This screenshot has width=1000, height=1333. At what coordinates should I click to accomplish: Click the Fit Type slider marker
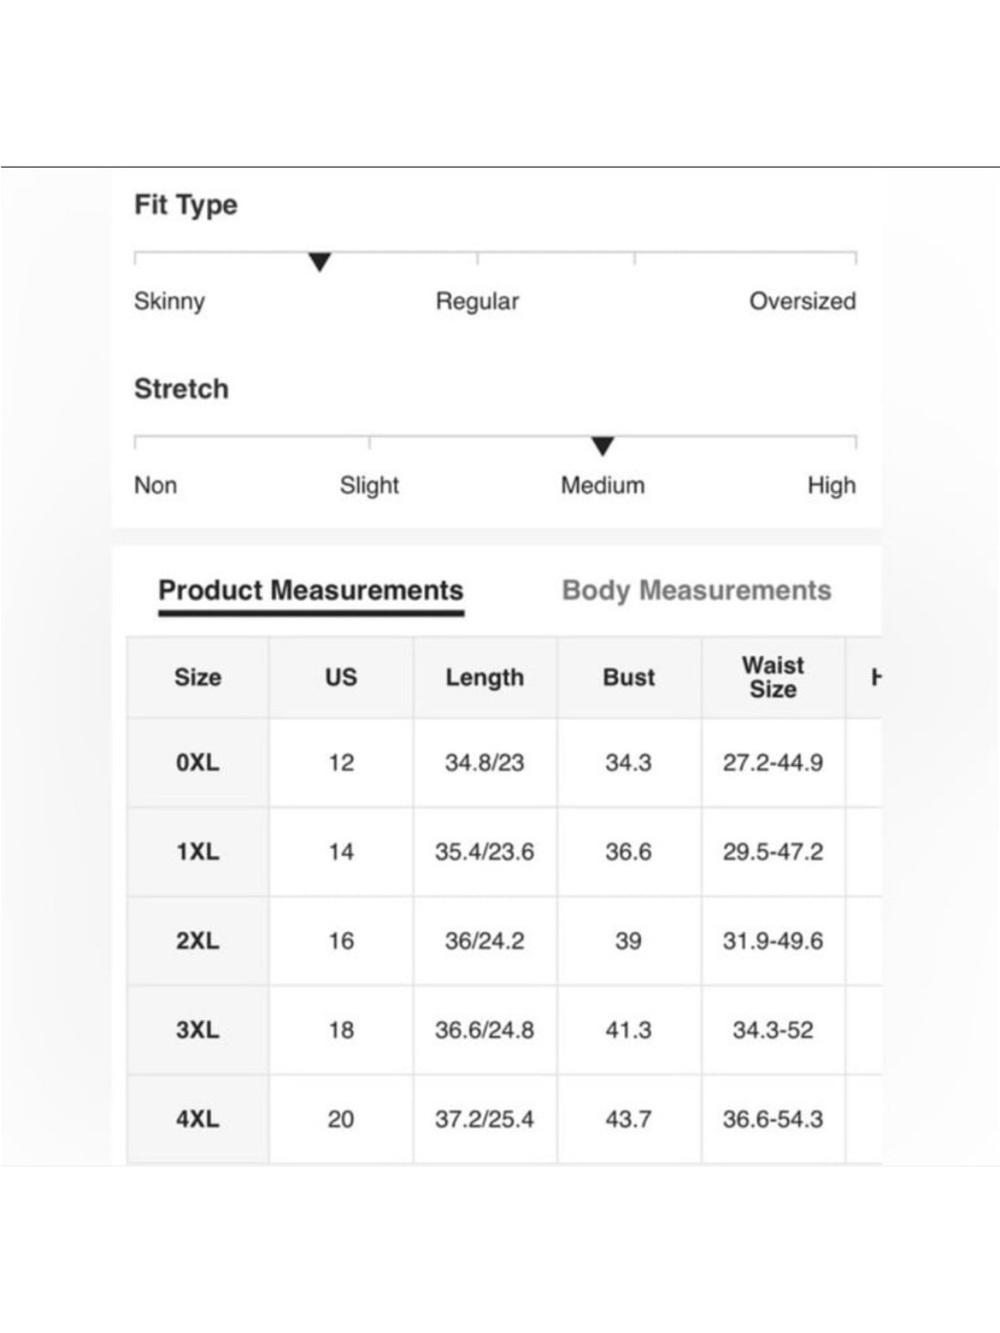point(320,263)
